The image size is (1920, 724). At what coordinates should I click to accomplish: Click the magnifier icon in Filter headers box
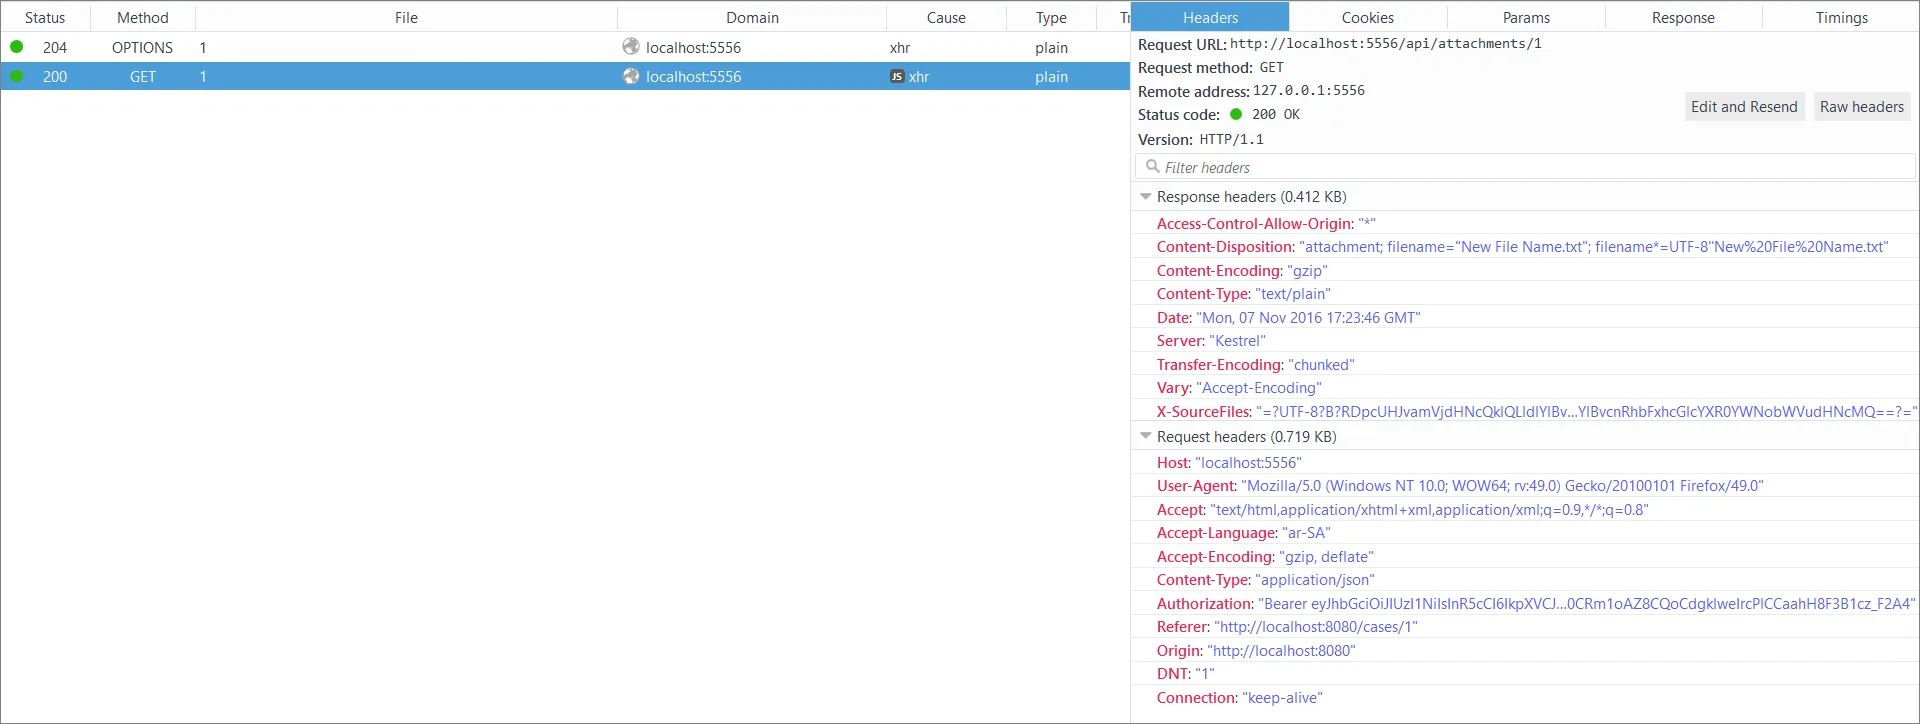[1153, 167]
